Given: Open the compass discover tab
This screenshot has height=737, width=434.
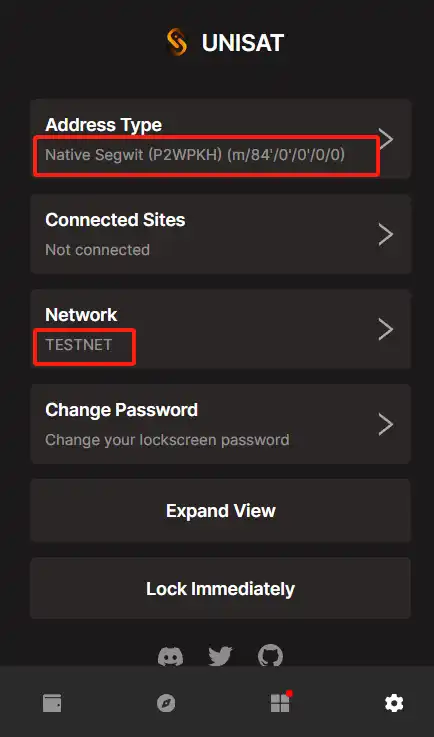Looking at the screenshot, I should click(166, 704).
